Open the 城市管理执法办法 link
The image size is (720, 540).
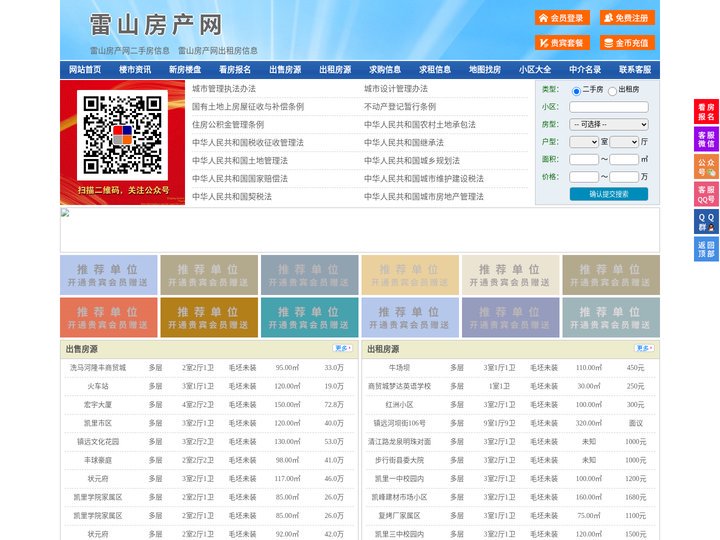pyautogui.click(x=224, y=89)
